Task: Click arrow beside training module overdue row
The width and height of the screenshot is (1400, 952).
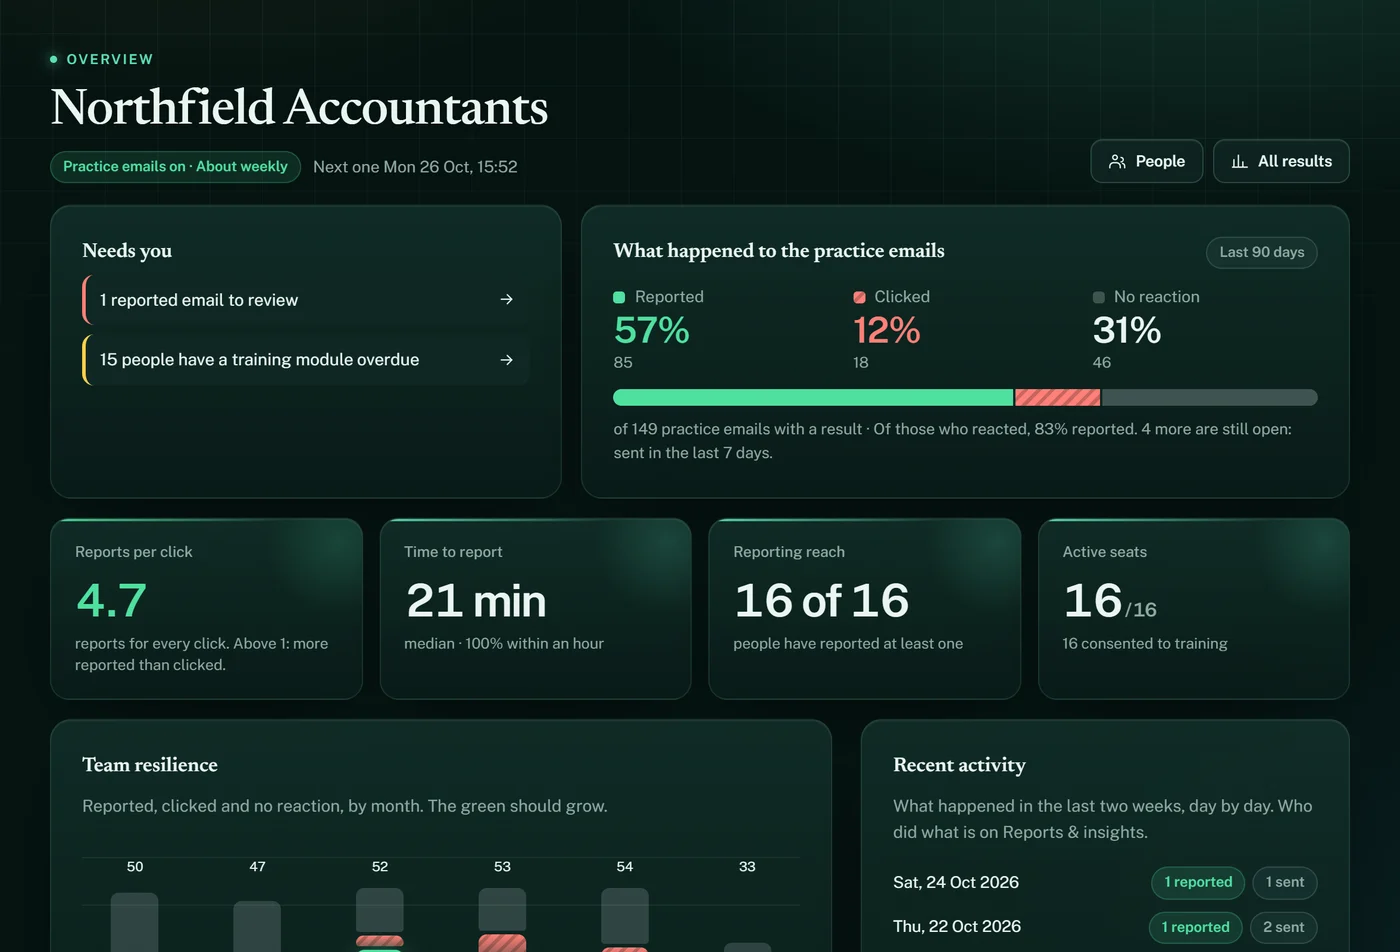Action: point(506,359)
